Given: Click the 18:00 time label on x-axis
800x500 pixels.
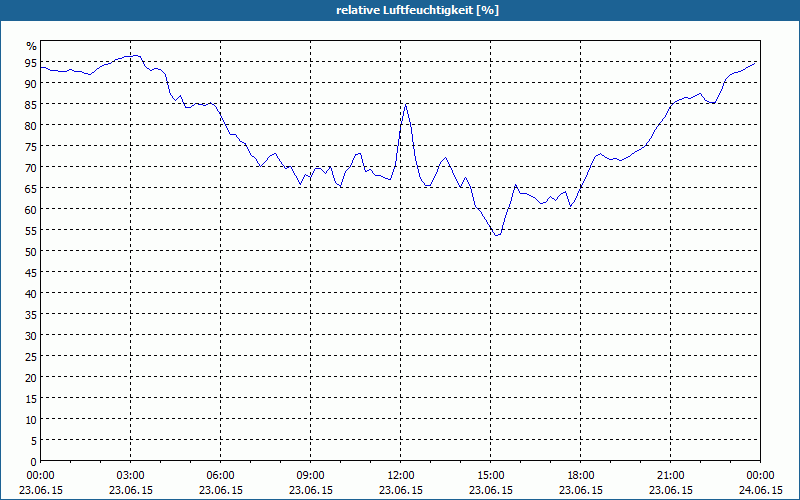Looking at the screenshot, I should (581, 476).
